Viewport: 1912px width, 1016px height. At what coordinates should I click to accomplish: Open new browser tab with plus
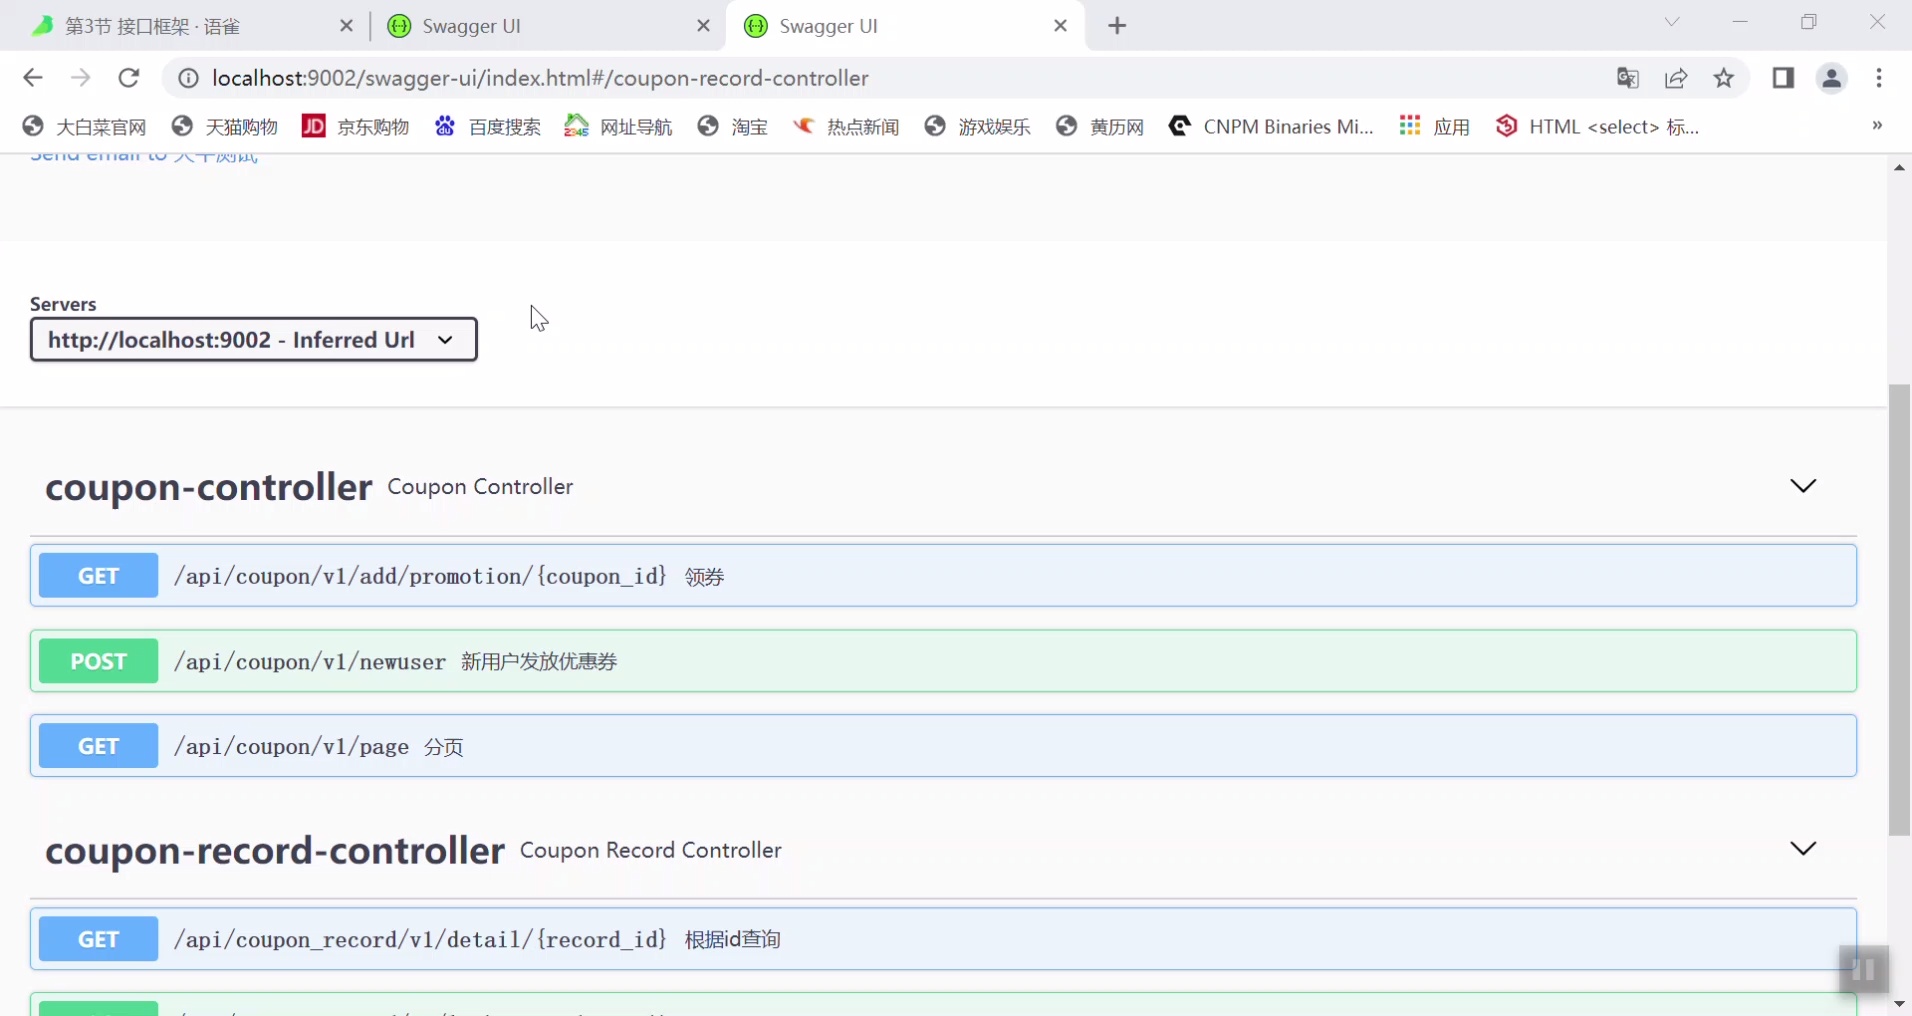(1117, 26)
